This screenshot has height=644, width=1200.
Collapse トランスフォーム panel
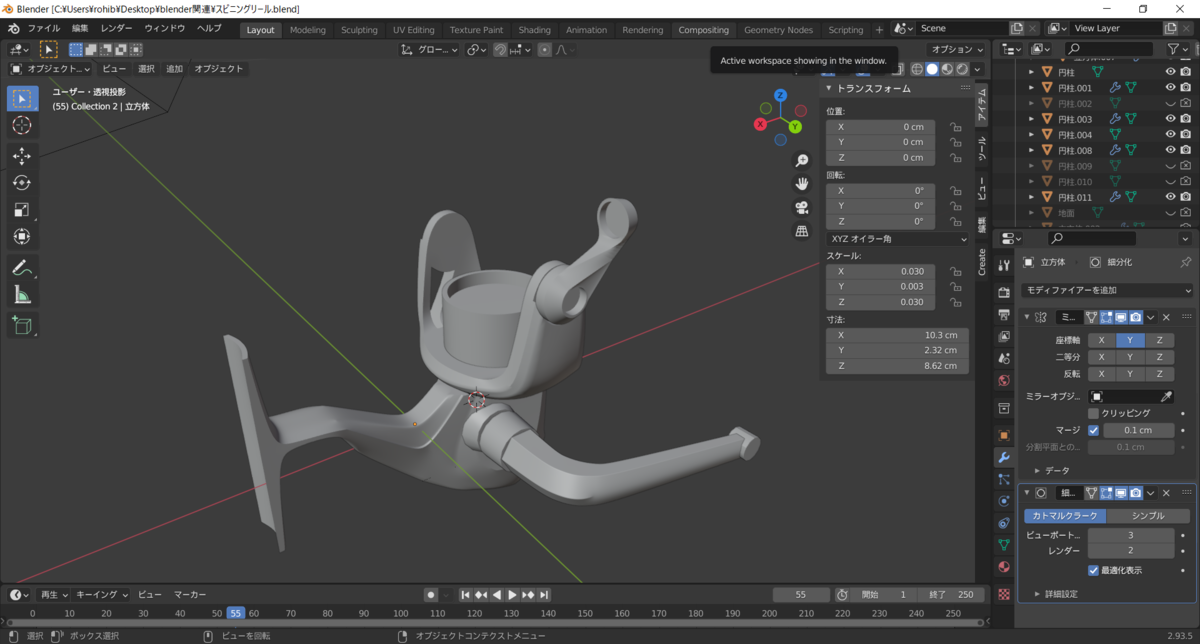click(829, 88)
